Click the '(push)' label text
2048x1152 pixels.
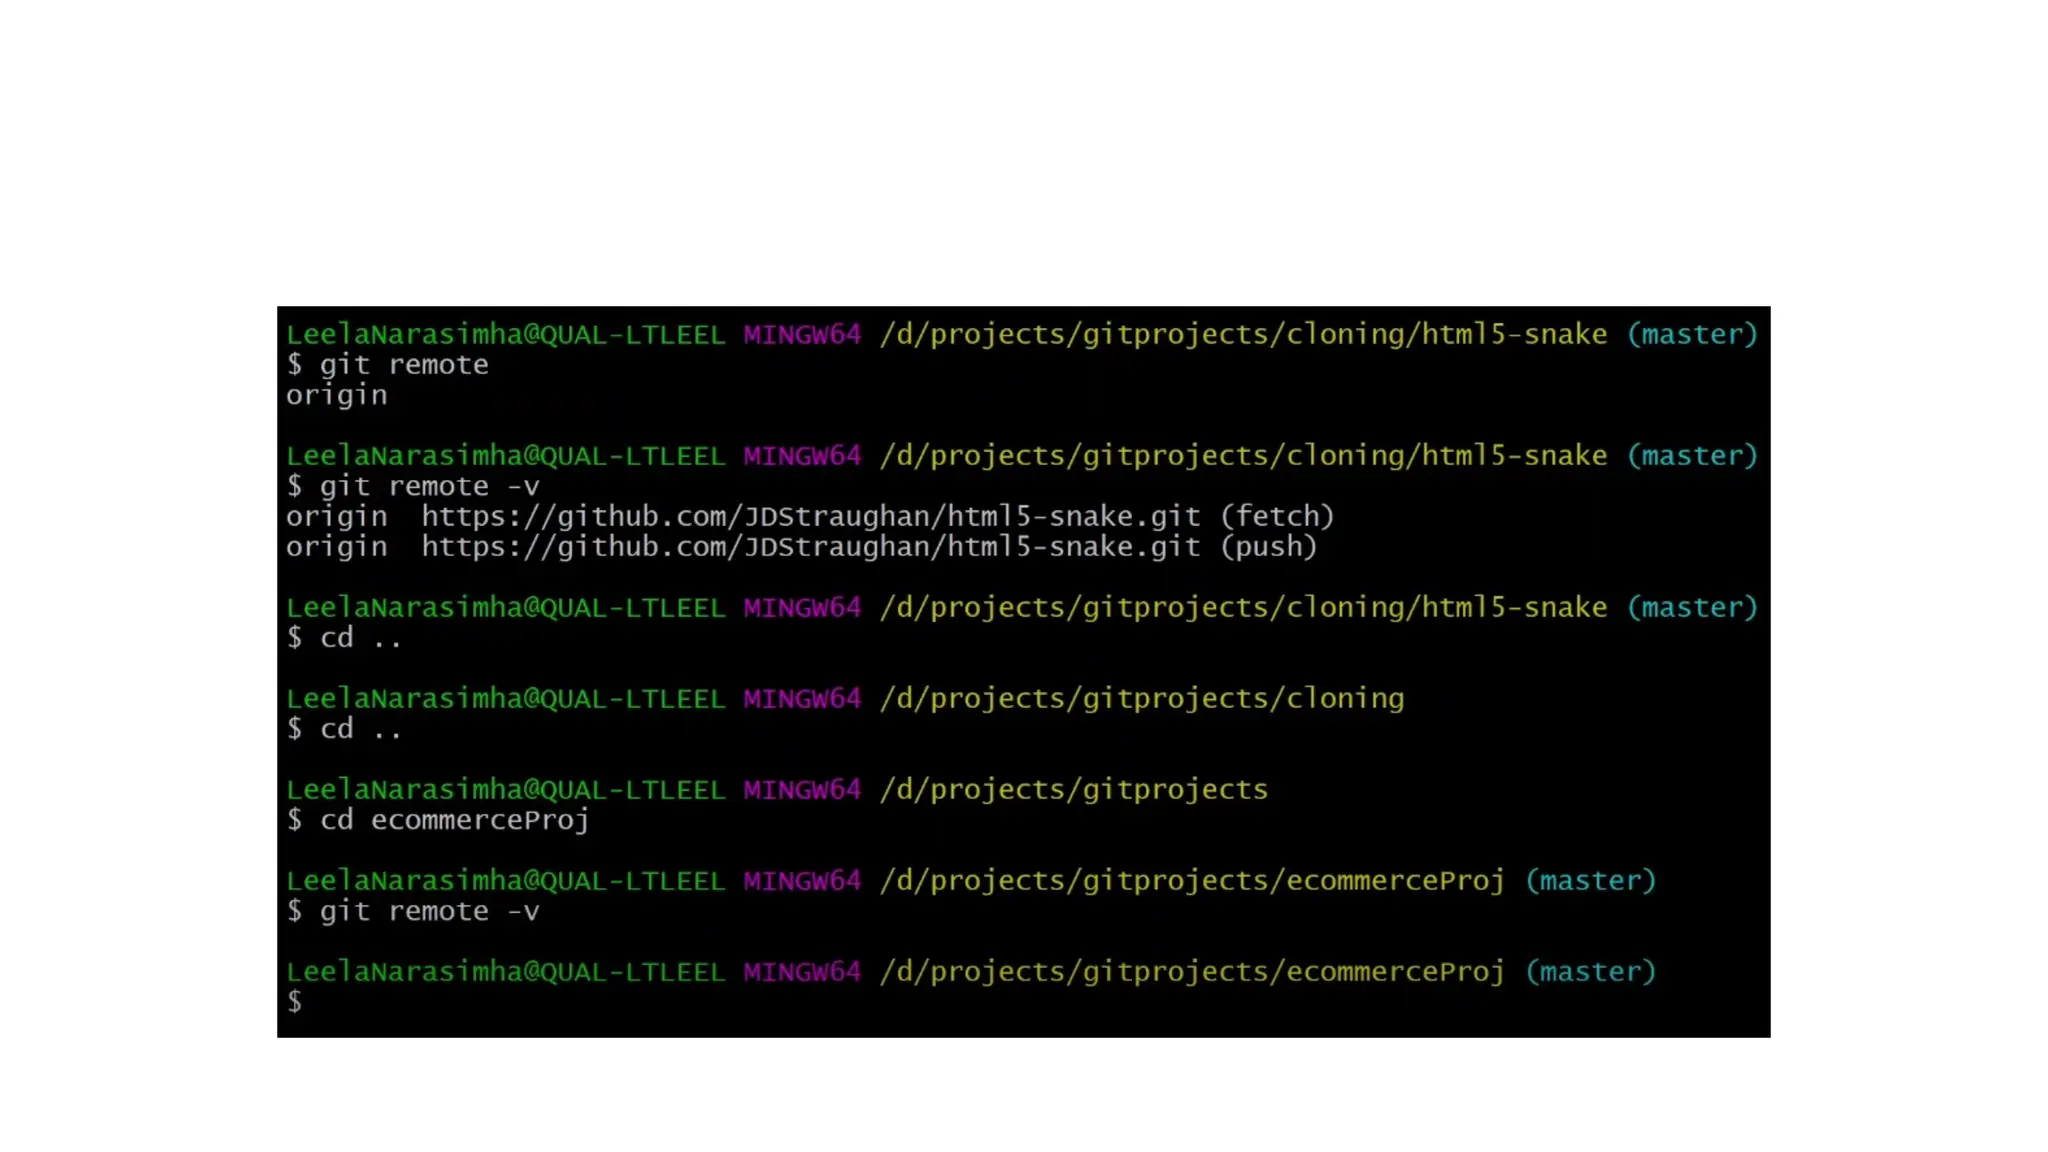(1268, 547)
